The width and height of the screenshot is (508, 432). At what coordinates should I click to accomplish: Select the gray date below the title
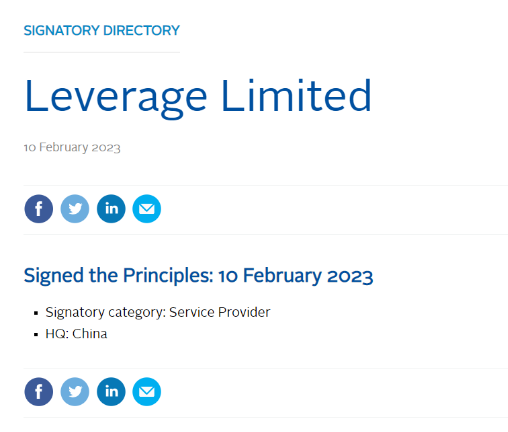tap(72, 147)
